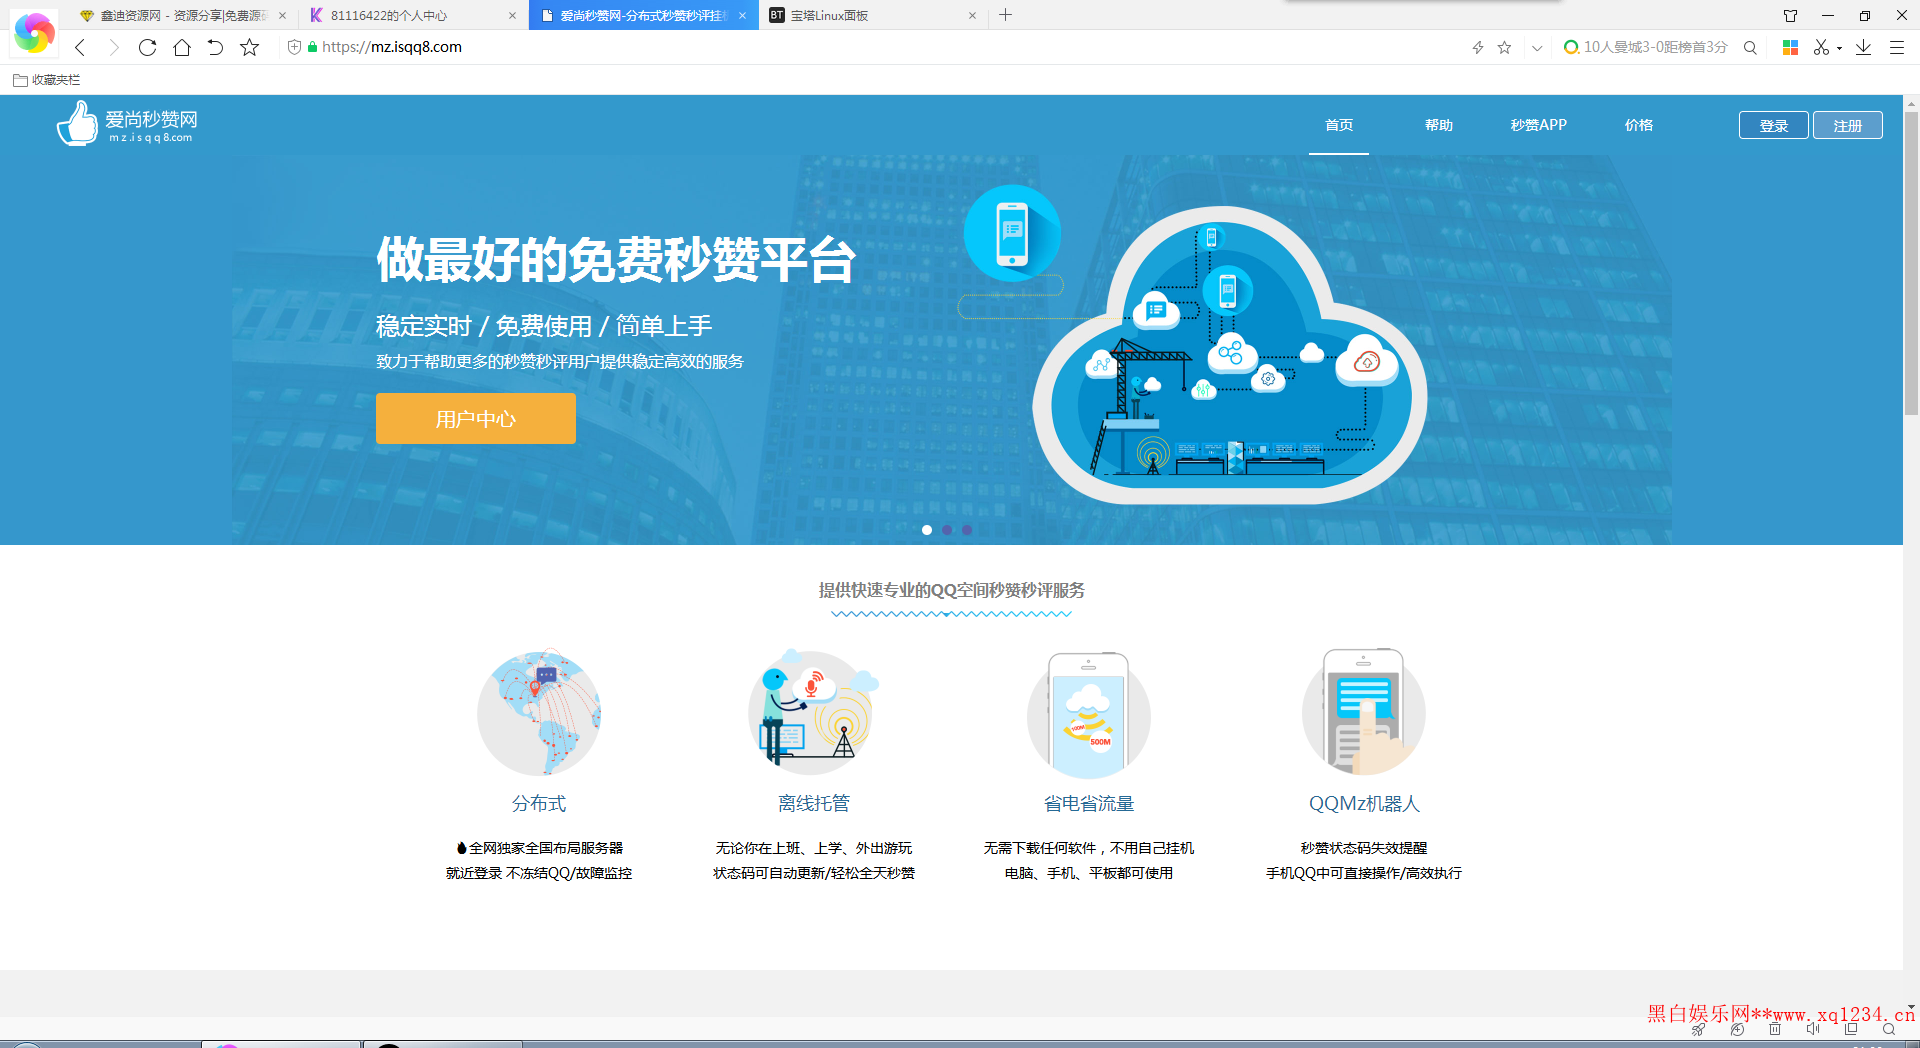Click the 登录 login button
Viewport: 1920px width, 1048px height.
tap(1773, 125)
